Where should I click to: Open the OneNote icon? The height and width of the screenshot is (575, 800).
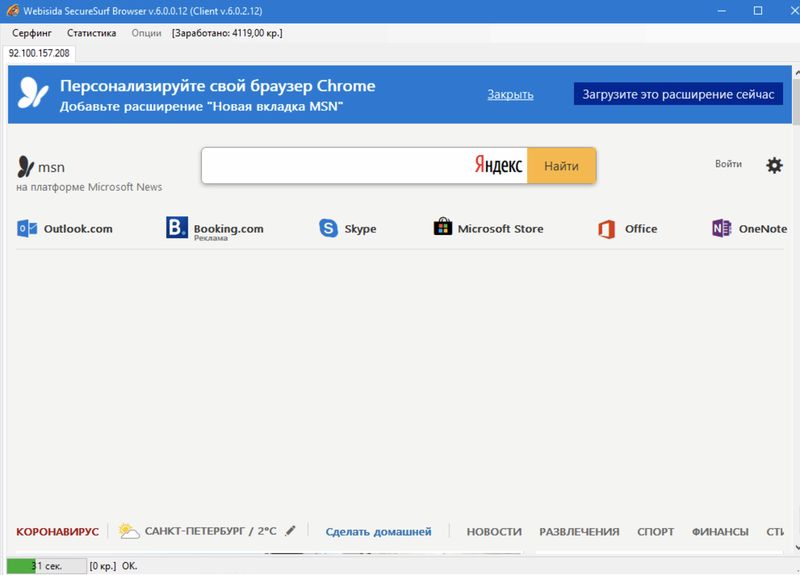721,229
